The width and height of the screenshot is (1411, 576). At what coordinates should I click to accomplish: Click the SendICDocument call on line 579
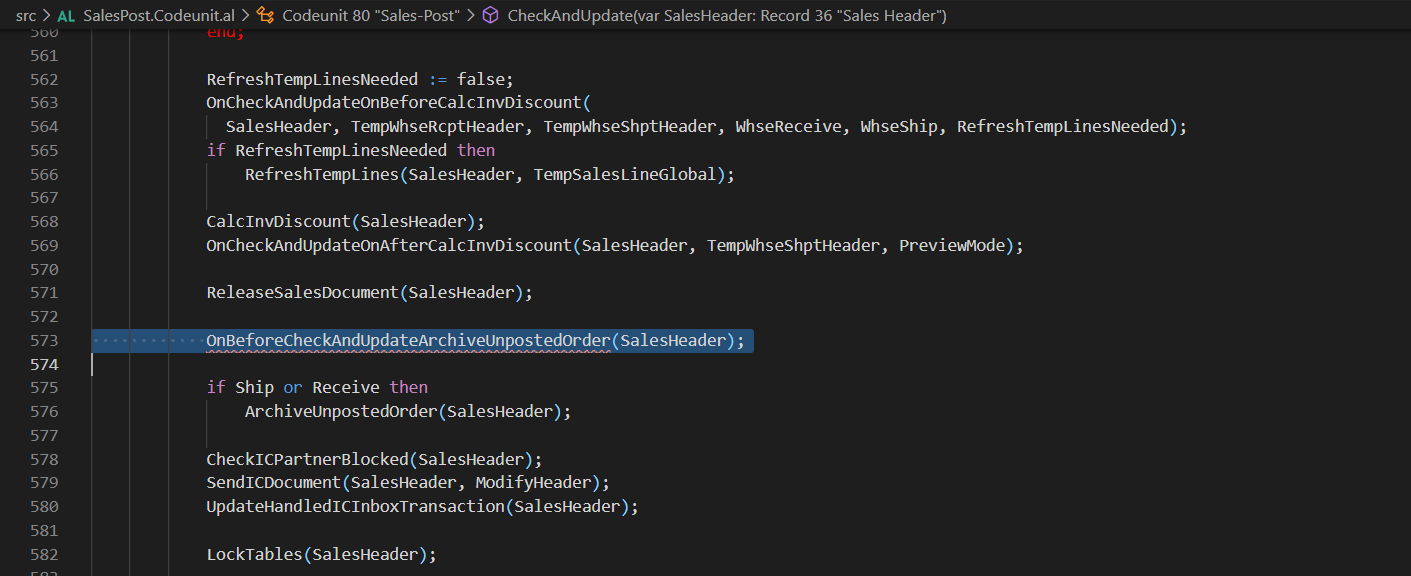tap(272, 482)
